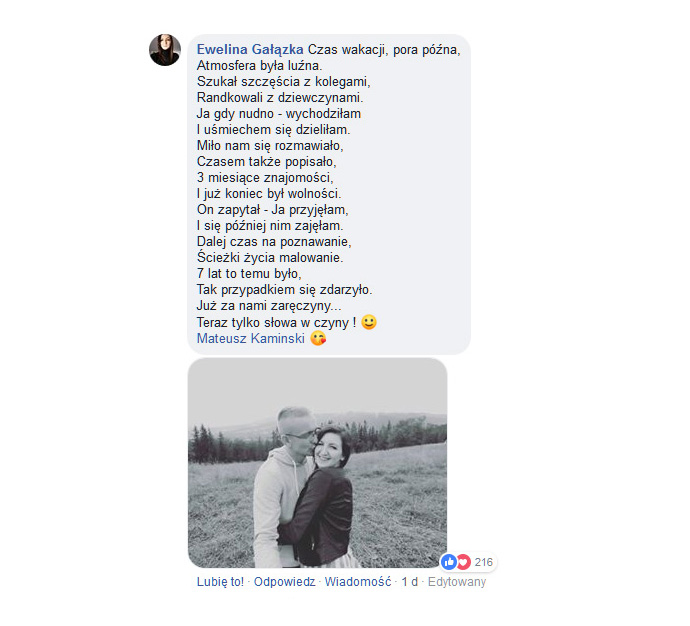Open the black-and-white couple photo attachment

(x=318, y=463)
